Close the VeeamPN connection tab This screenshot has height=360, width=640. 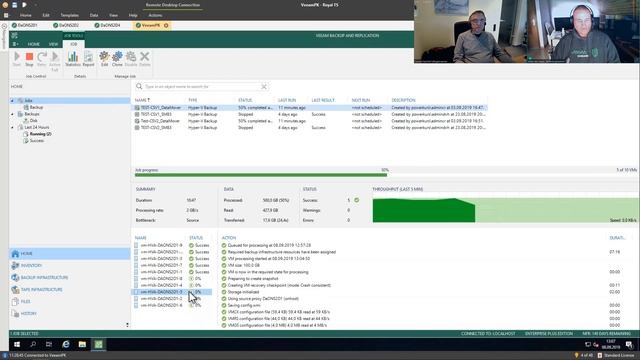[166, 25]
